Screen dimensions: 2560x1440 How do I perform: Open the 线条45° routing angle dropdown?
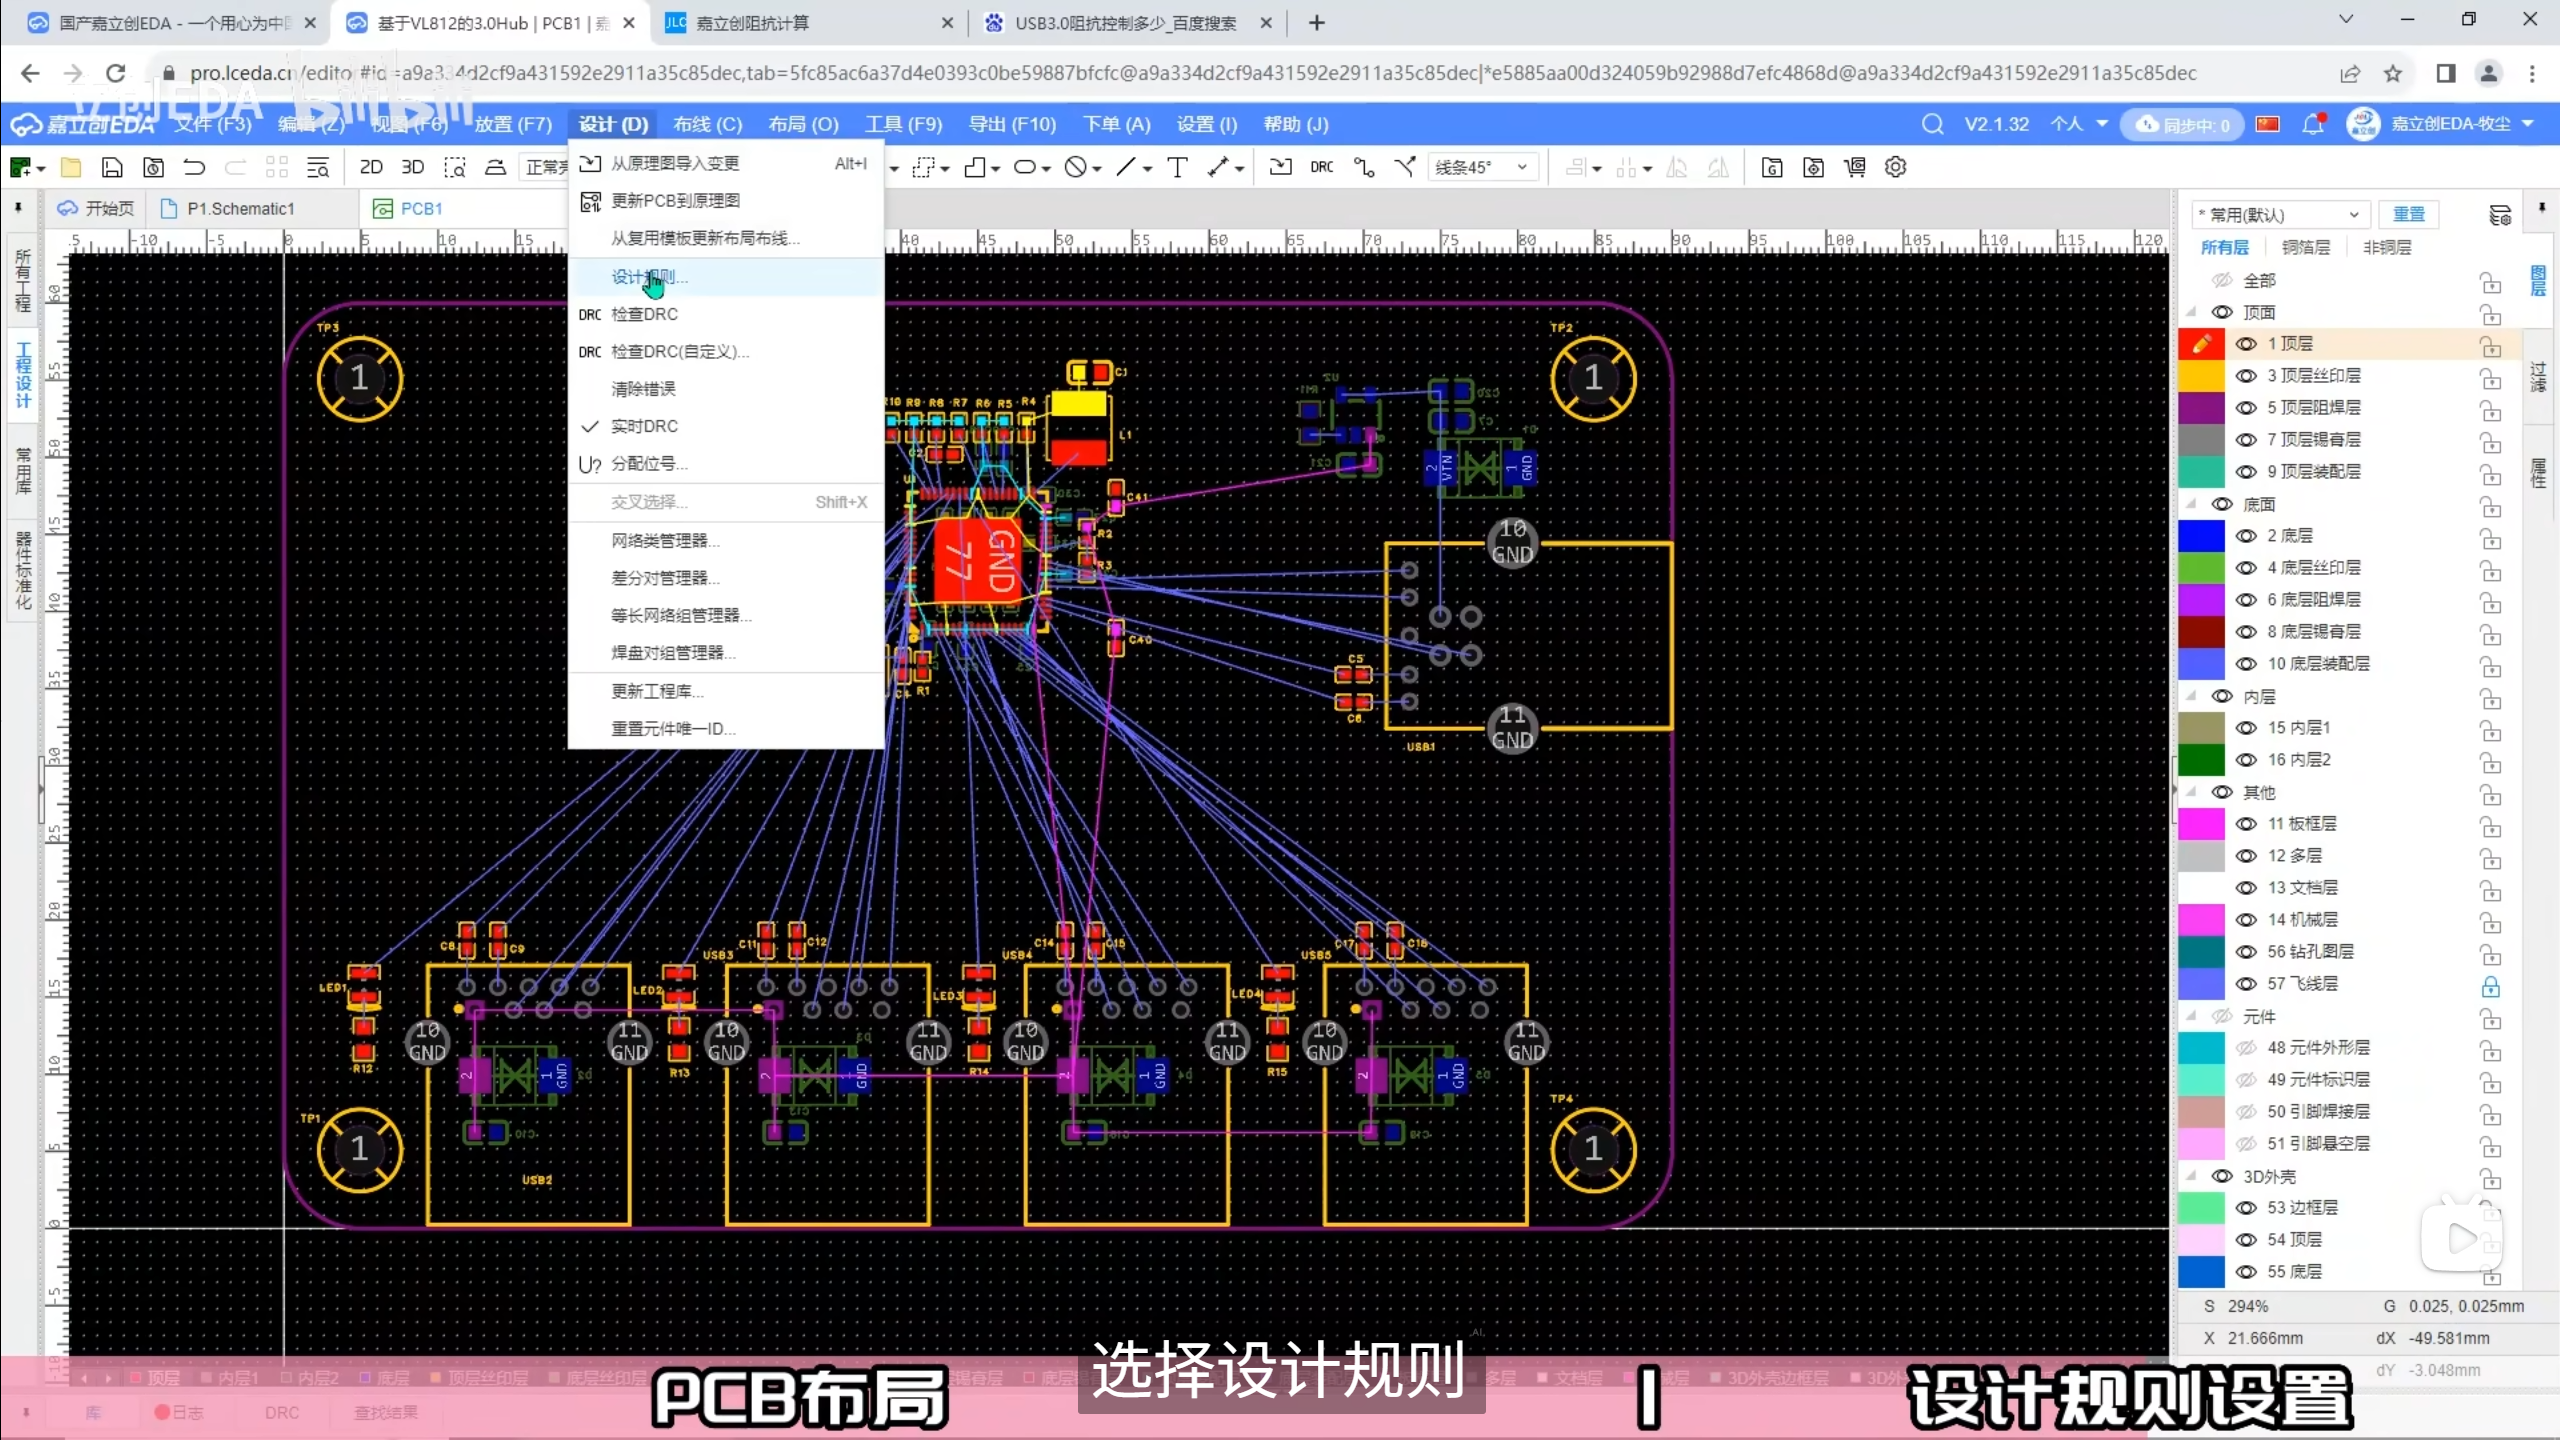(1482, 167)
